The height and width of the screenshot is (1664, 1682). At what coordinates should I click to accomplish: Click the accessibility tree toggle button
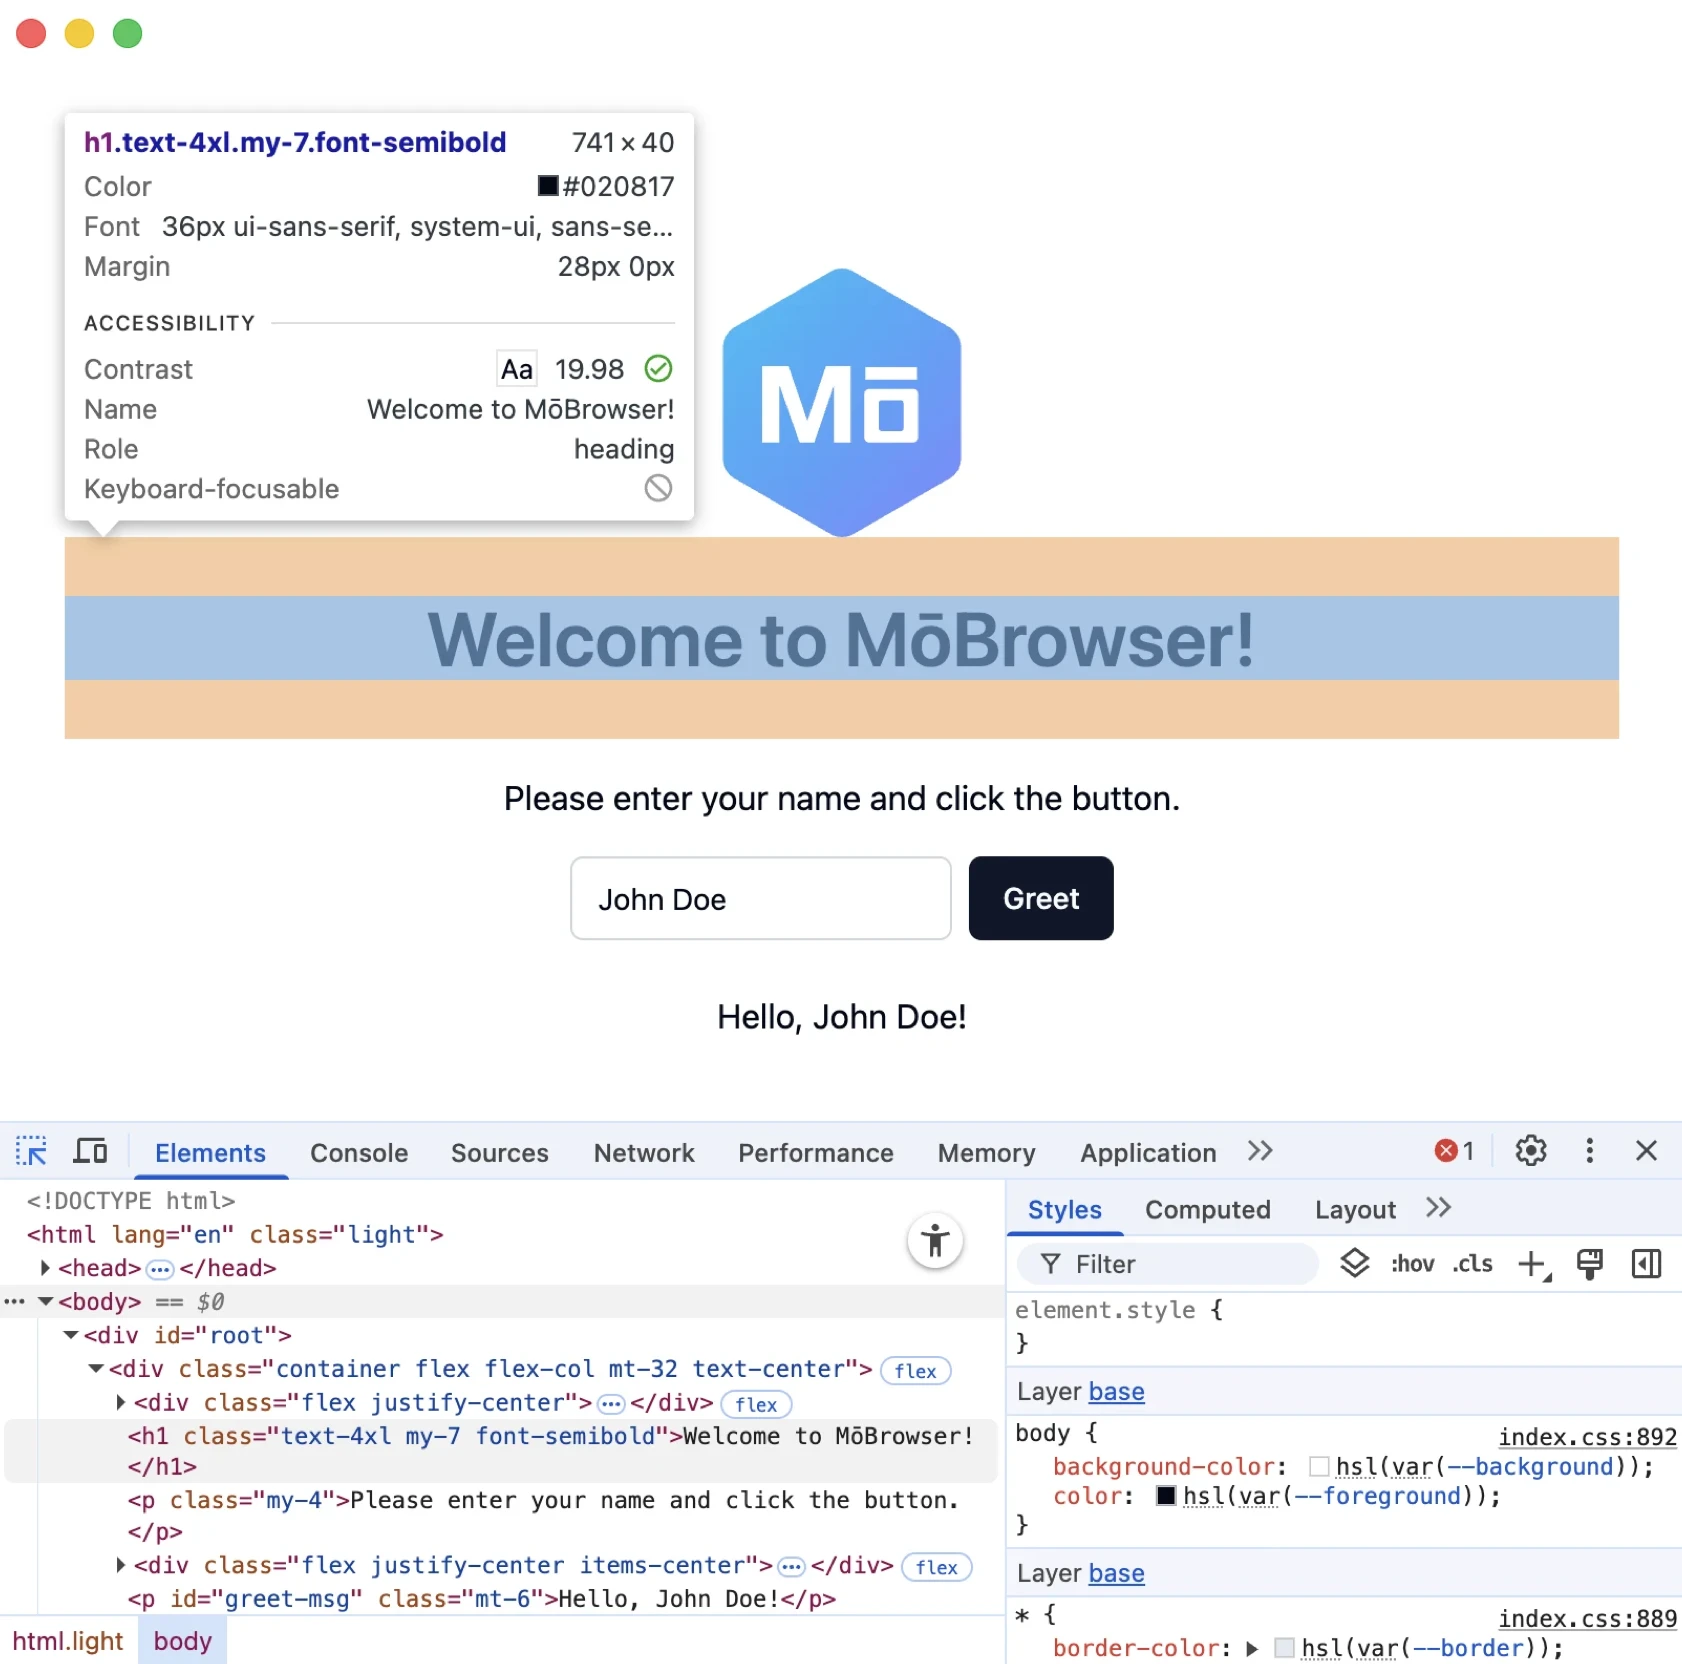[935, 1241]
